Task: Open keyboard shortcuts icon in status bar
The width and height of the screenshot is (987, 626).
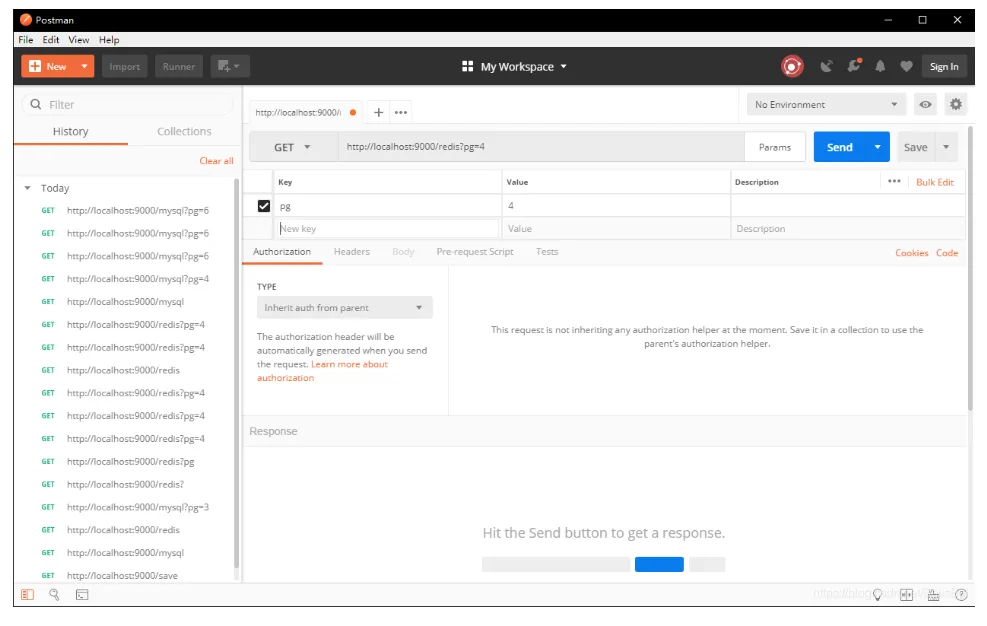Action: point(933,595)
